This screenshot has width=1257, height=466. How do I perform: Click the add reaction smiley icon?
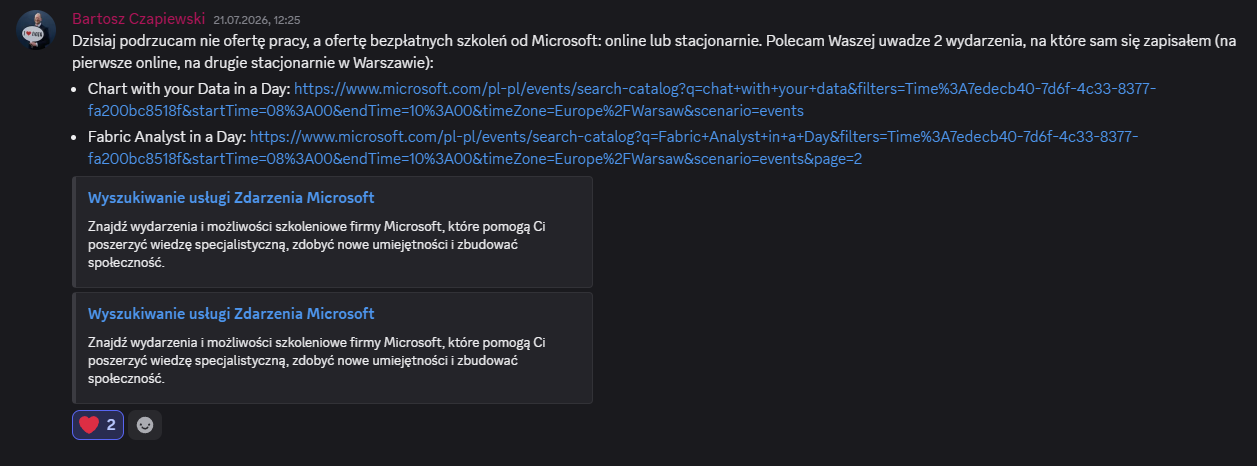pyautogui.click(x=145, y=425)
